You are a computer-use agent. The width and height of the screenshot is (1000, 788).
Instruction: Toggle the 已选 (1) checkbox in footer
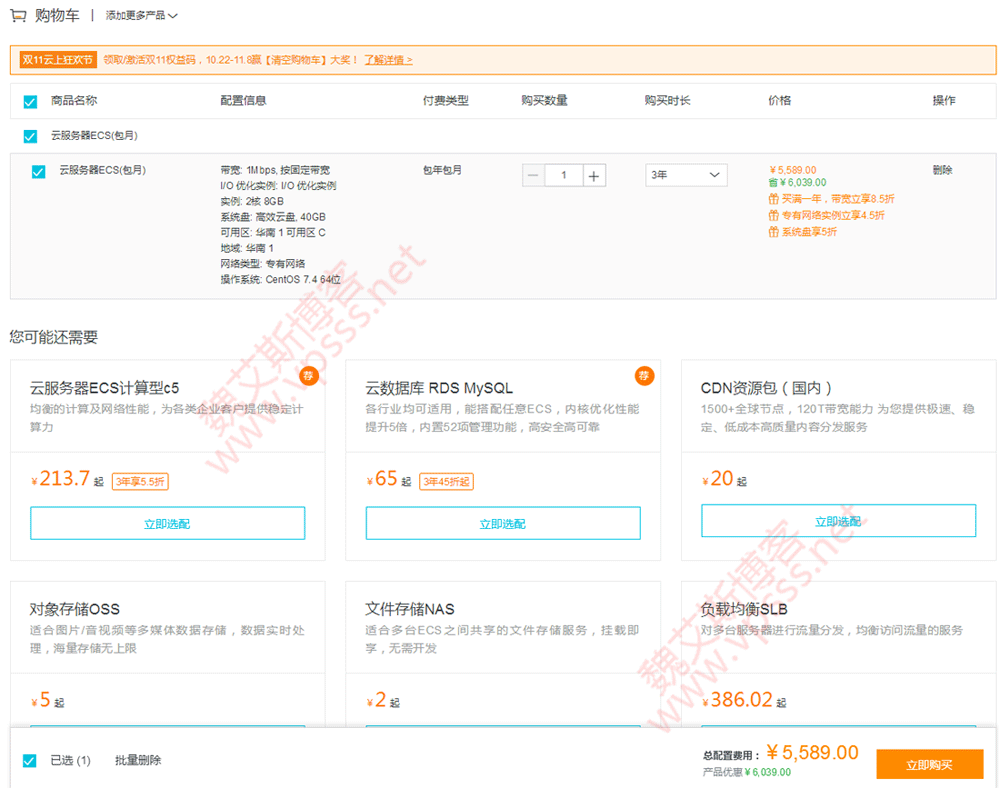point(29,761)
